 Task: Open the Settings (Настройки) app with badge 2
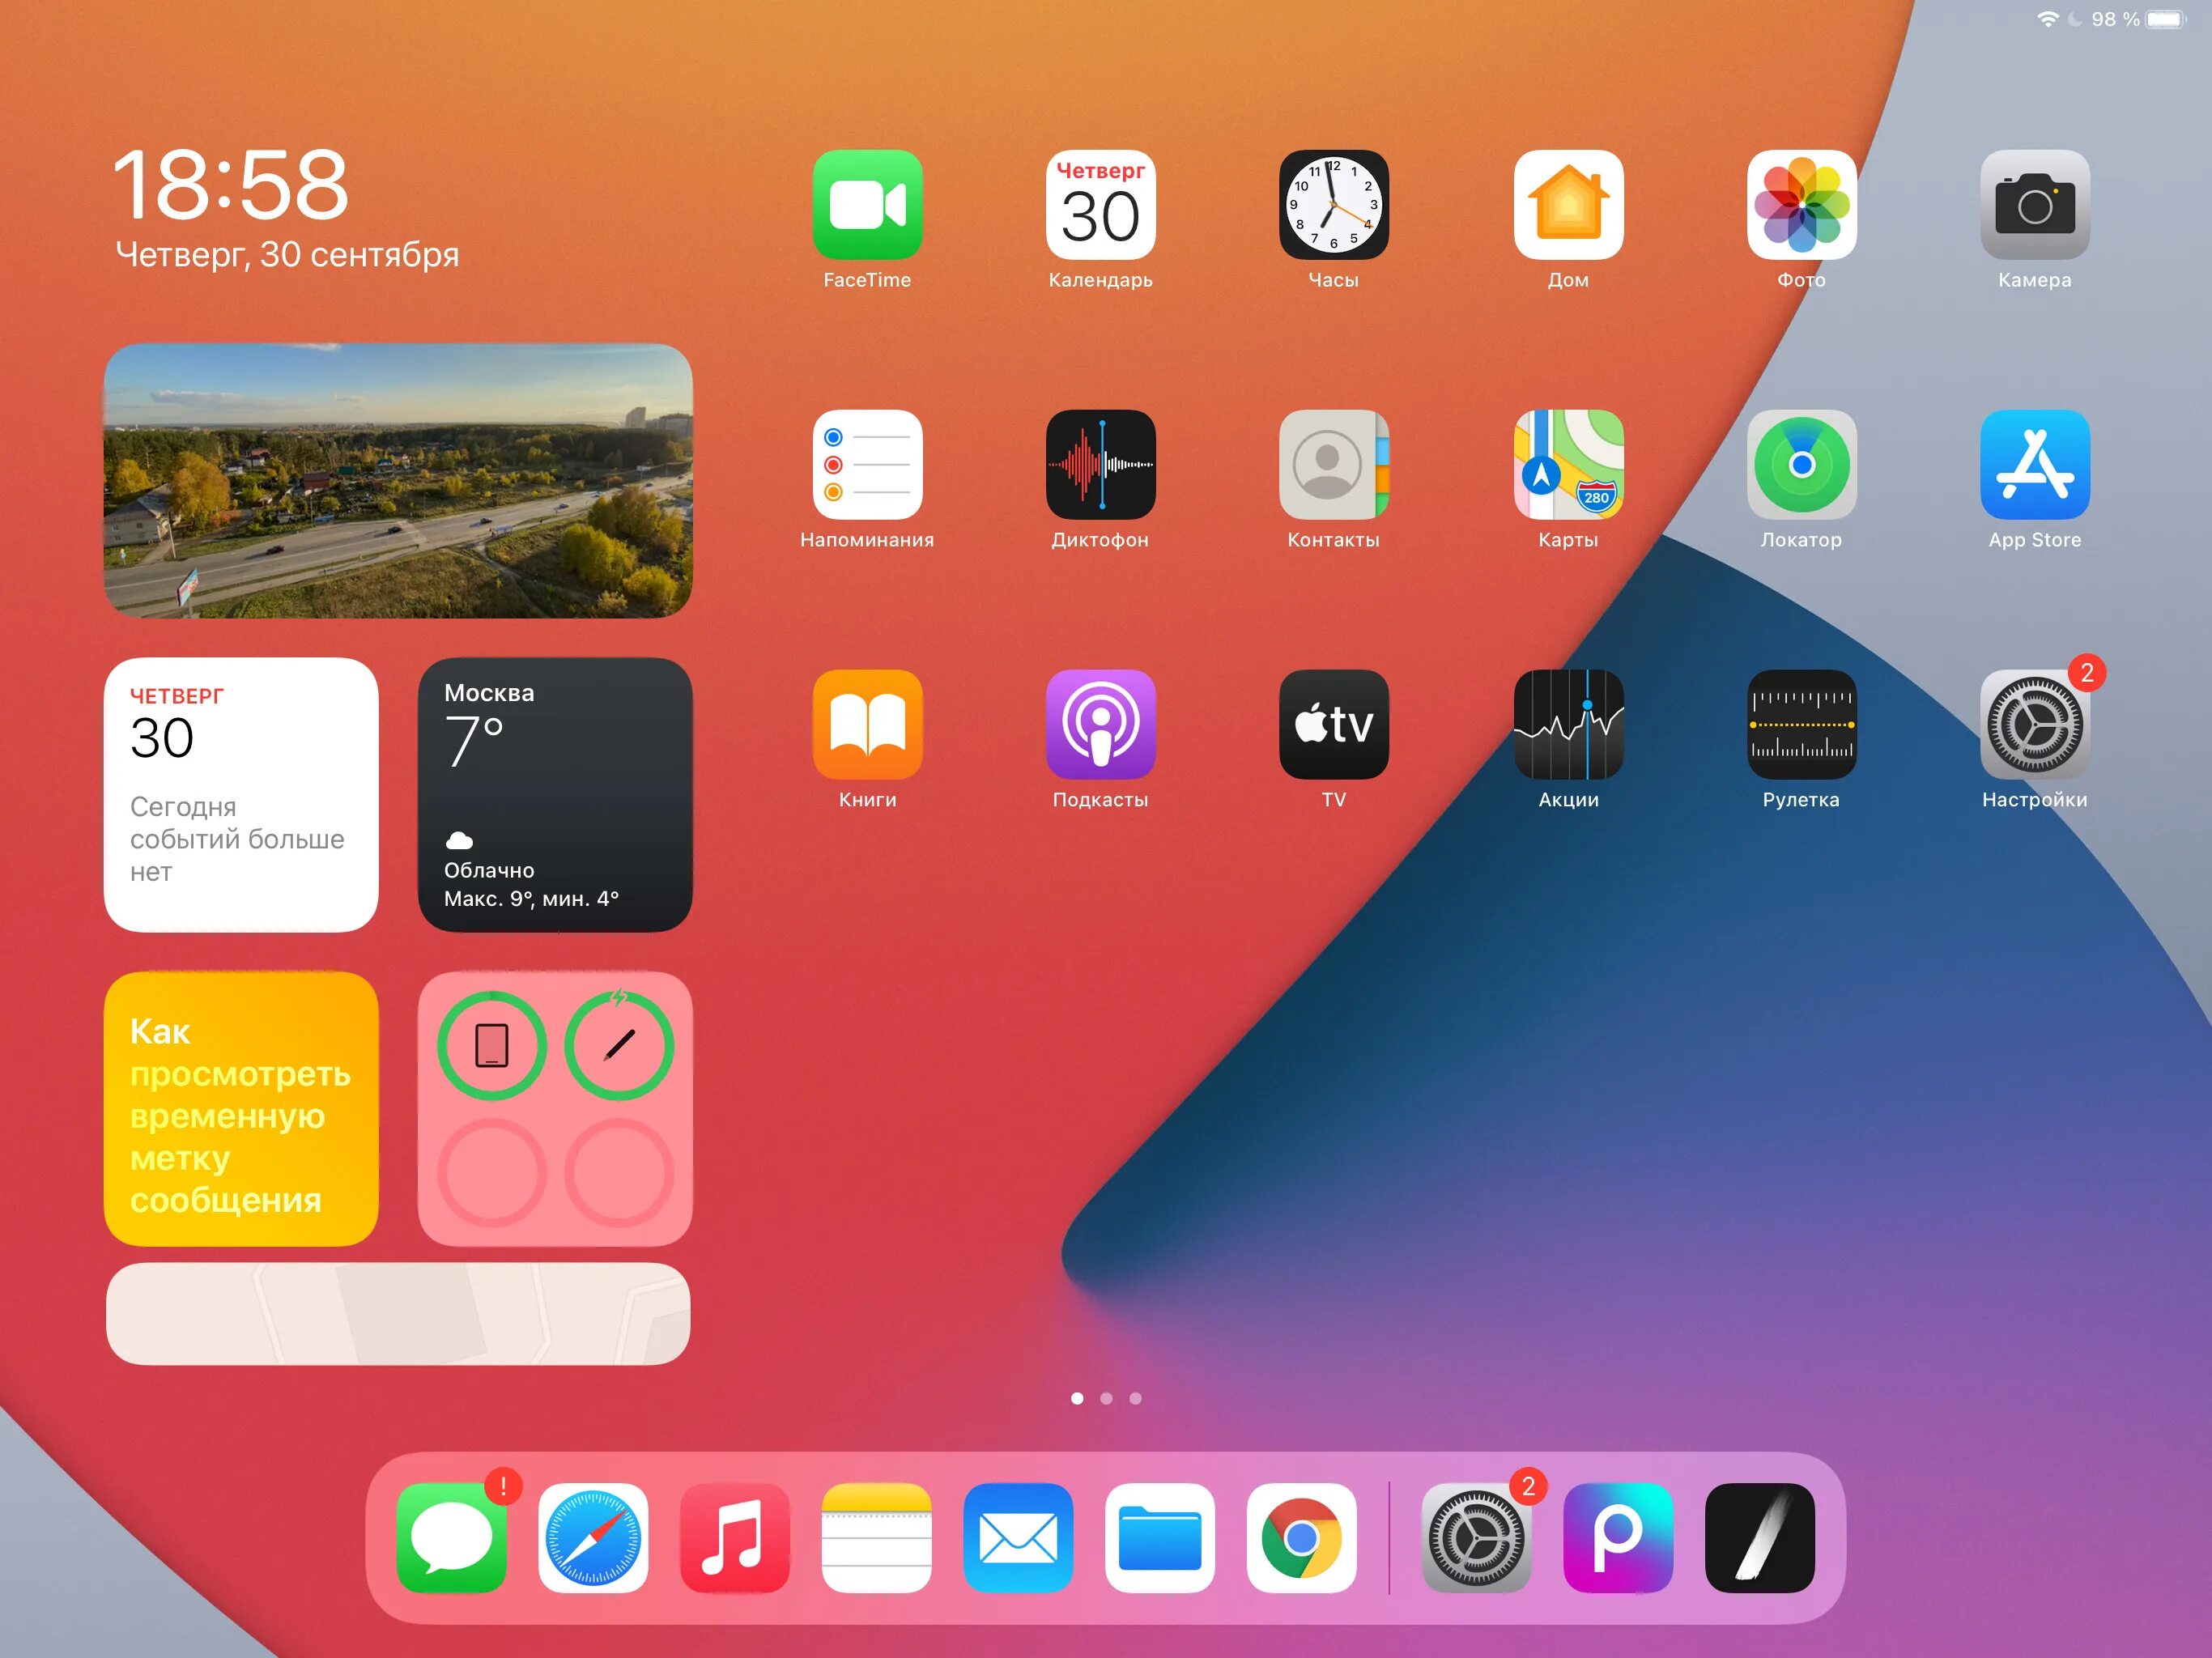pos(2034,724)
